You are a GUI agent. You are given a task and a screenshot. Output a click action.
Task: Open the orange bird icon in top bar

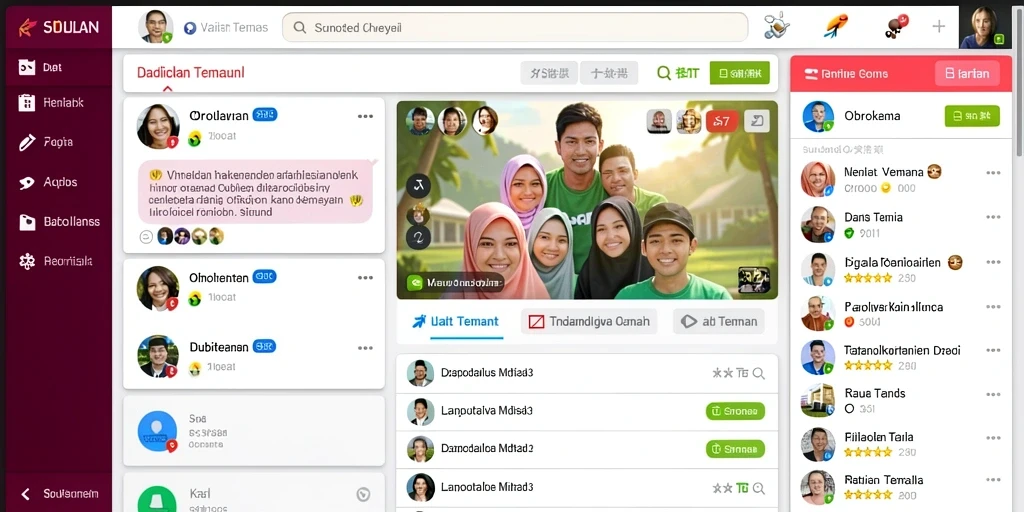coord(836,27)
